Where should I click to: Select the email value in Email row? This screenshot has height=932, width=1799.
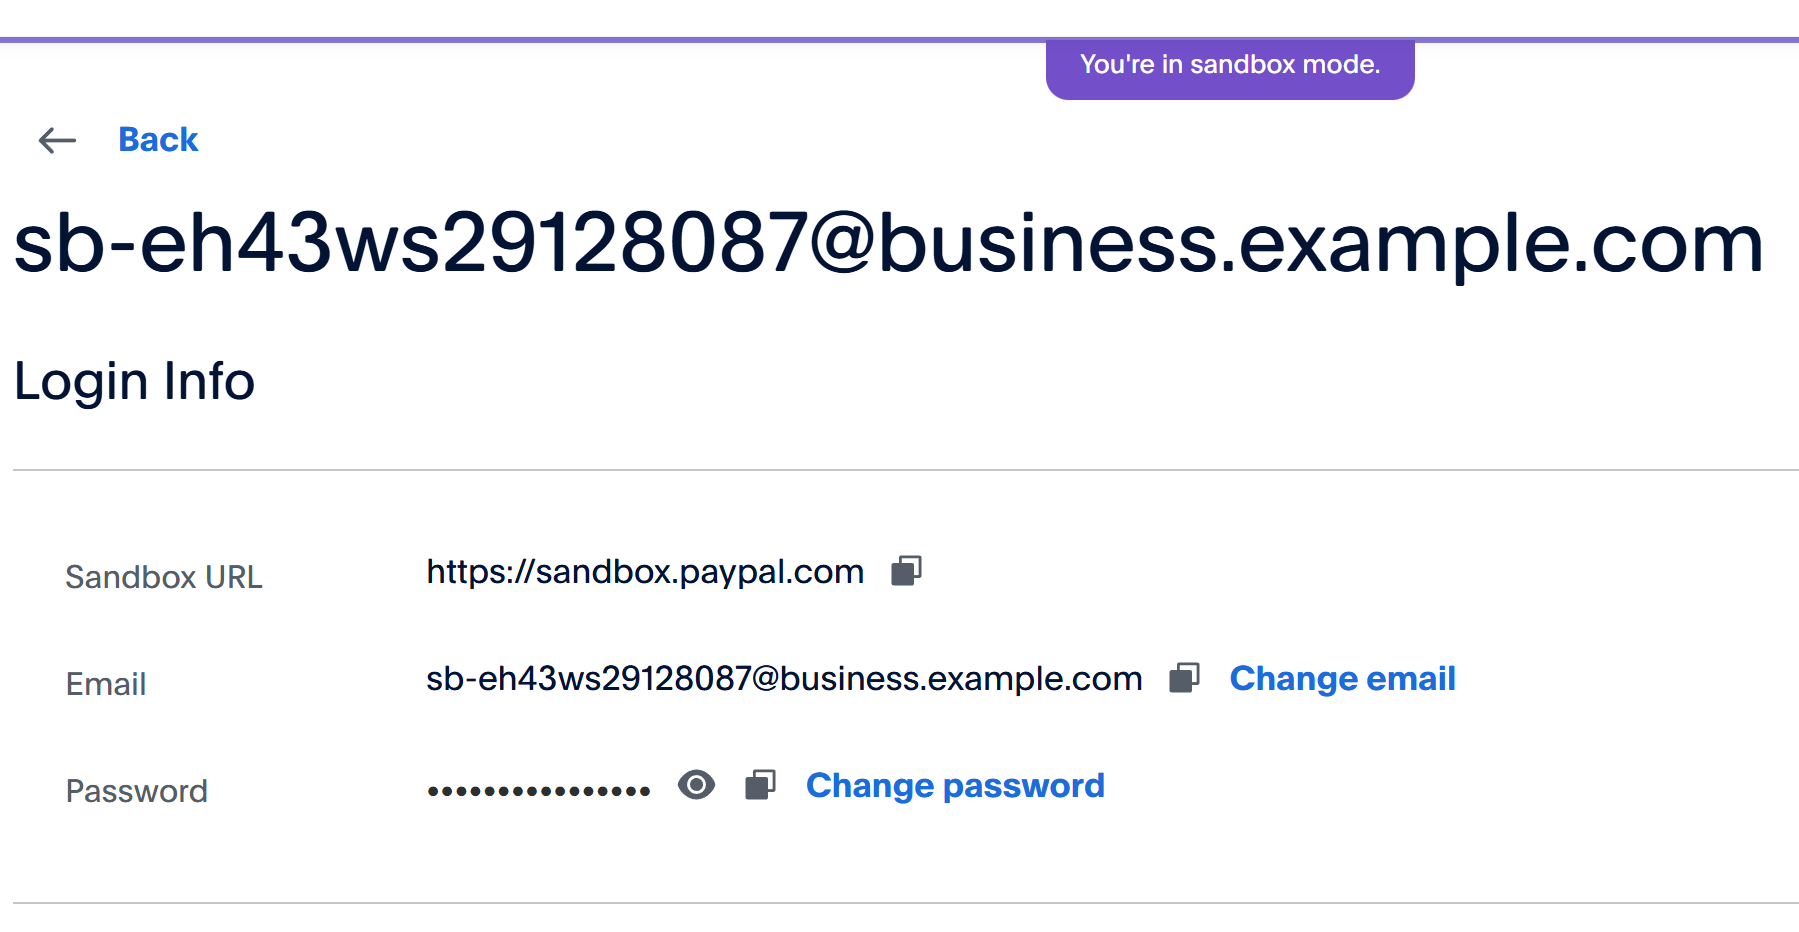784,678
